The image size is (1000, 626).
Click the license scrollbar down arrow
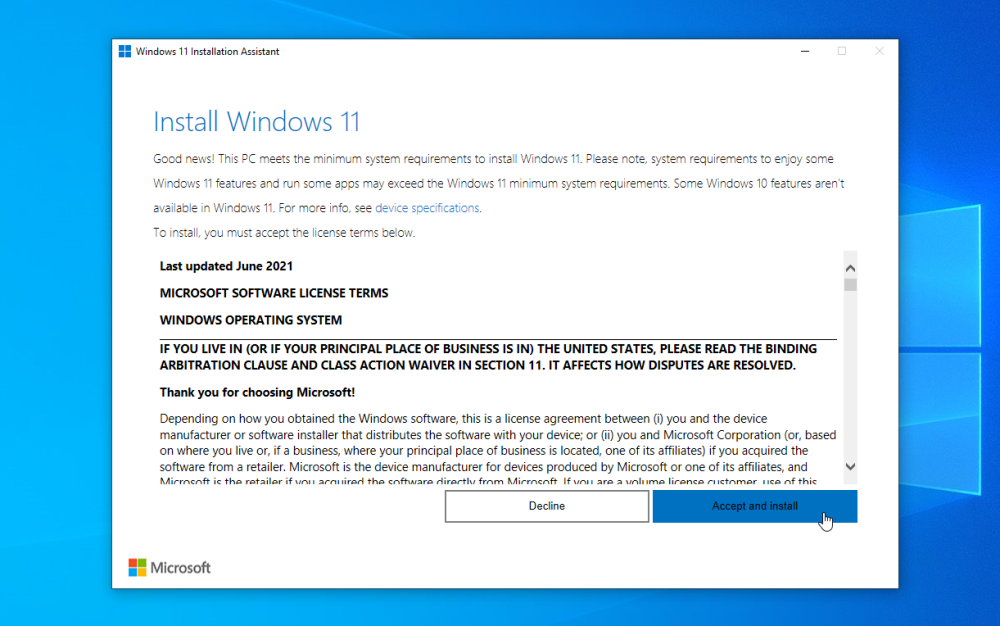850,467
